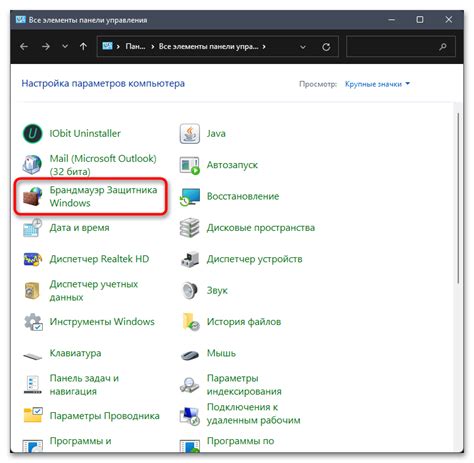Open Панель задач и навигация link text
This screenshot has height=463, width=474.
pyautogui.click(x=84, y=385)
